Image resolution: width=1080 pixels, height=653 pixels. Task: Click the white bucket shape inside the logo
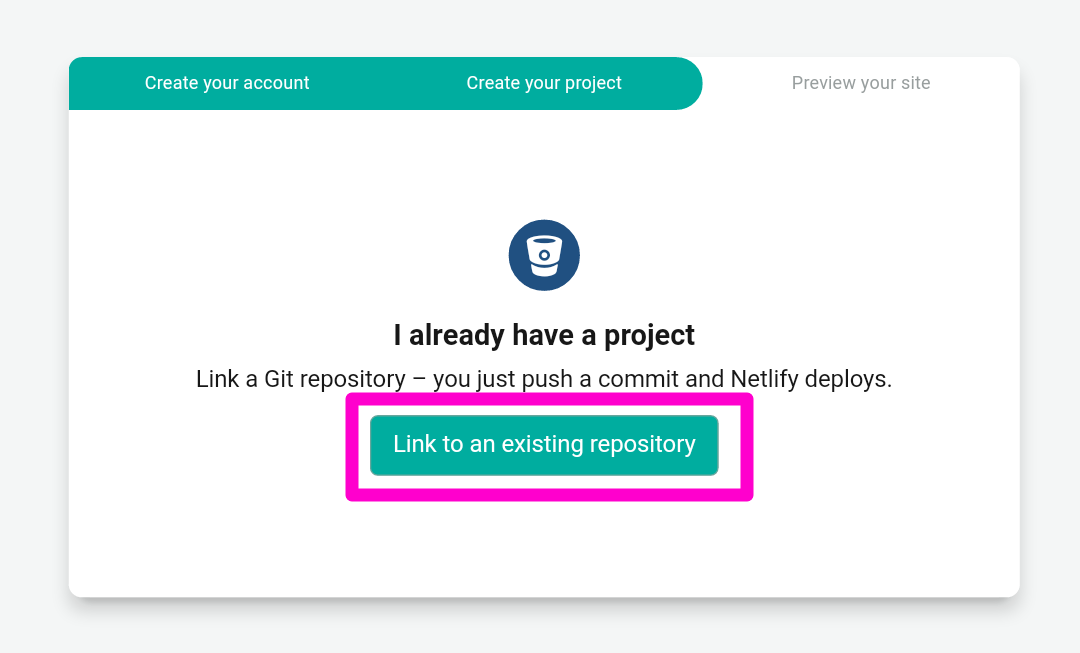tap(544, 256)
